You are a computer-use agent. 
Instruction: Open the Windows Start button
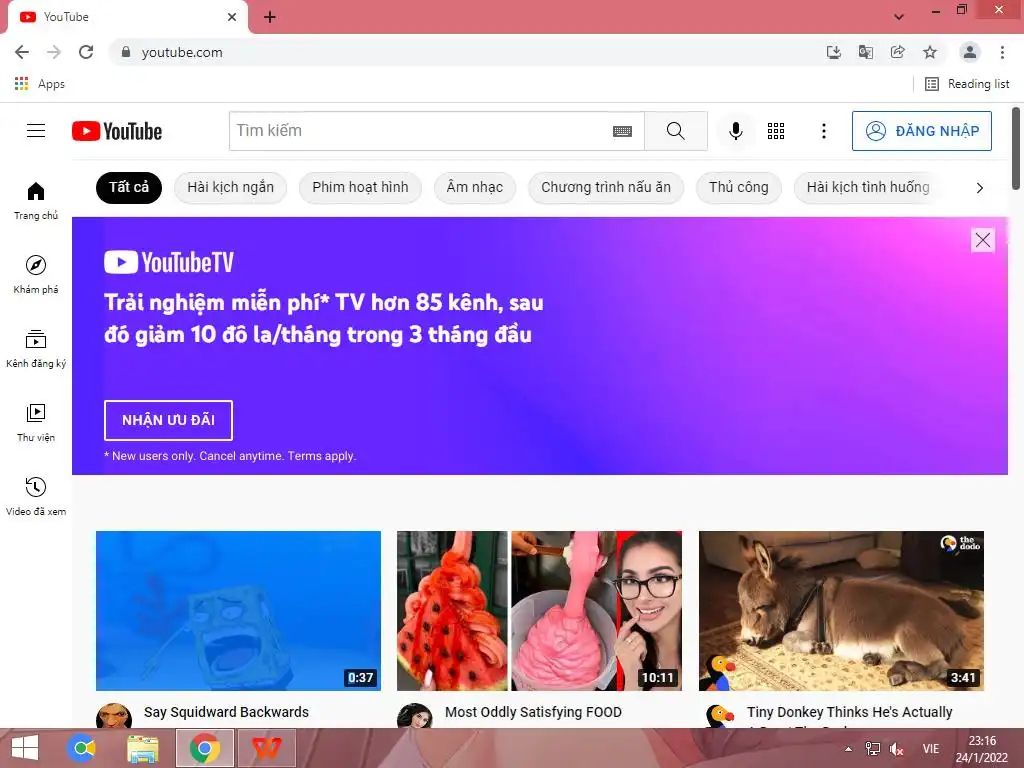point(25,748)
